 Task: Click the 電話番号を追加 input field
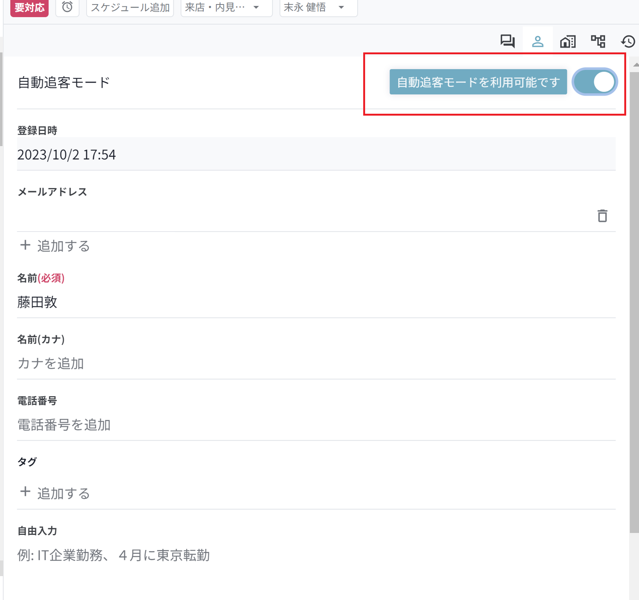tap(316, 425)
